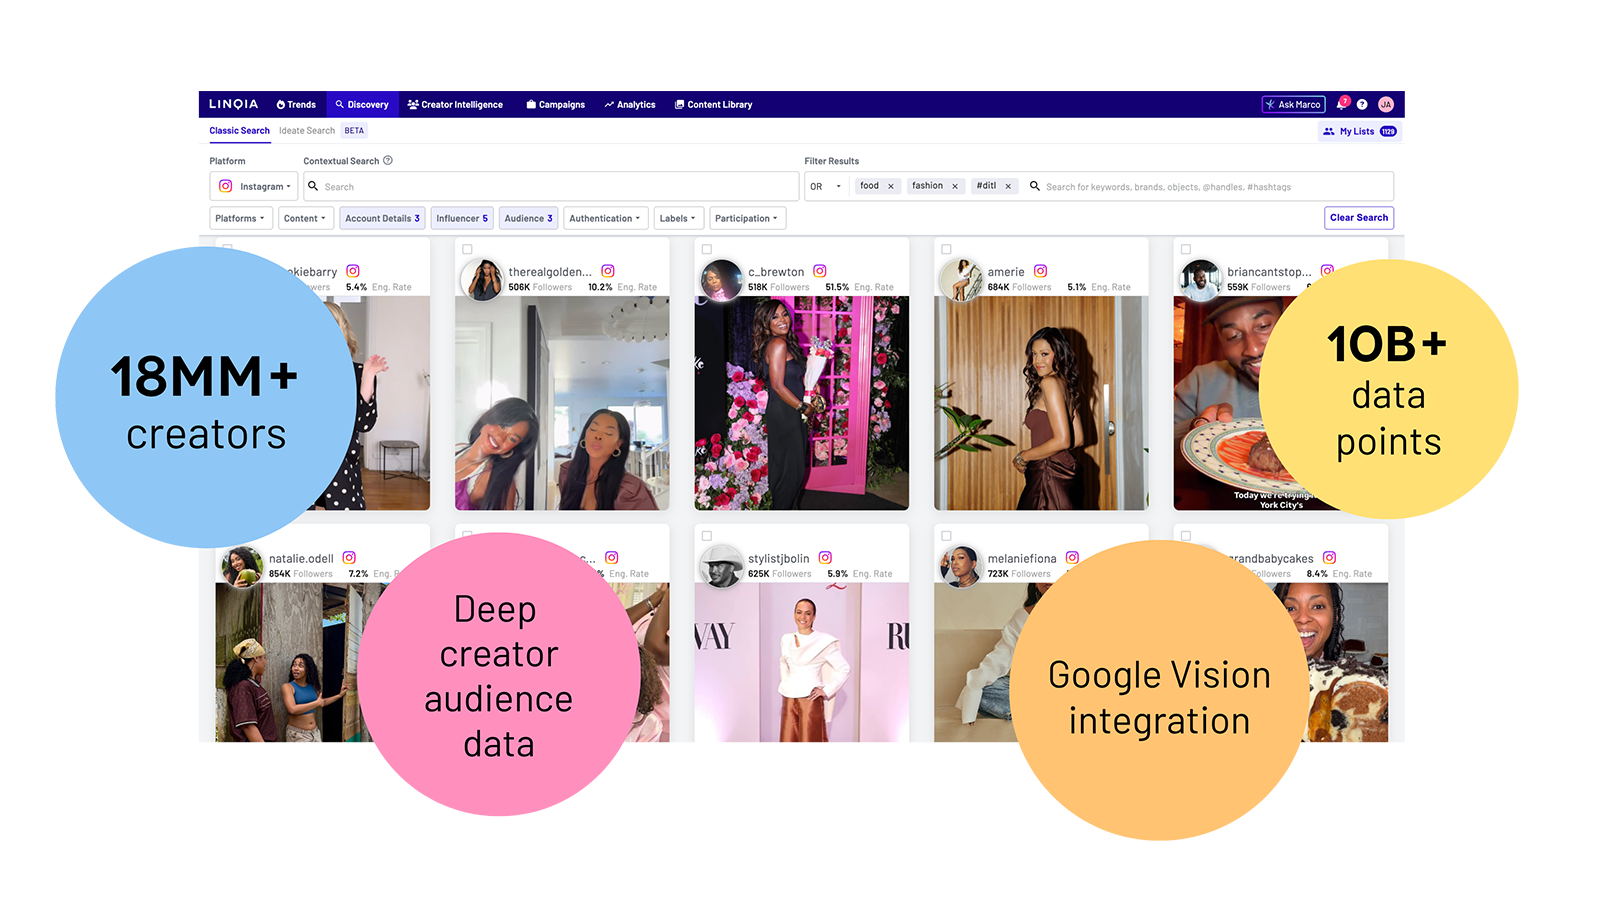Open c_brewton profile avatar

point(722,280)
